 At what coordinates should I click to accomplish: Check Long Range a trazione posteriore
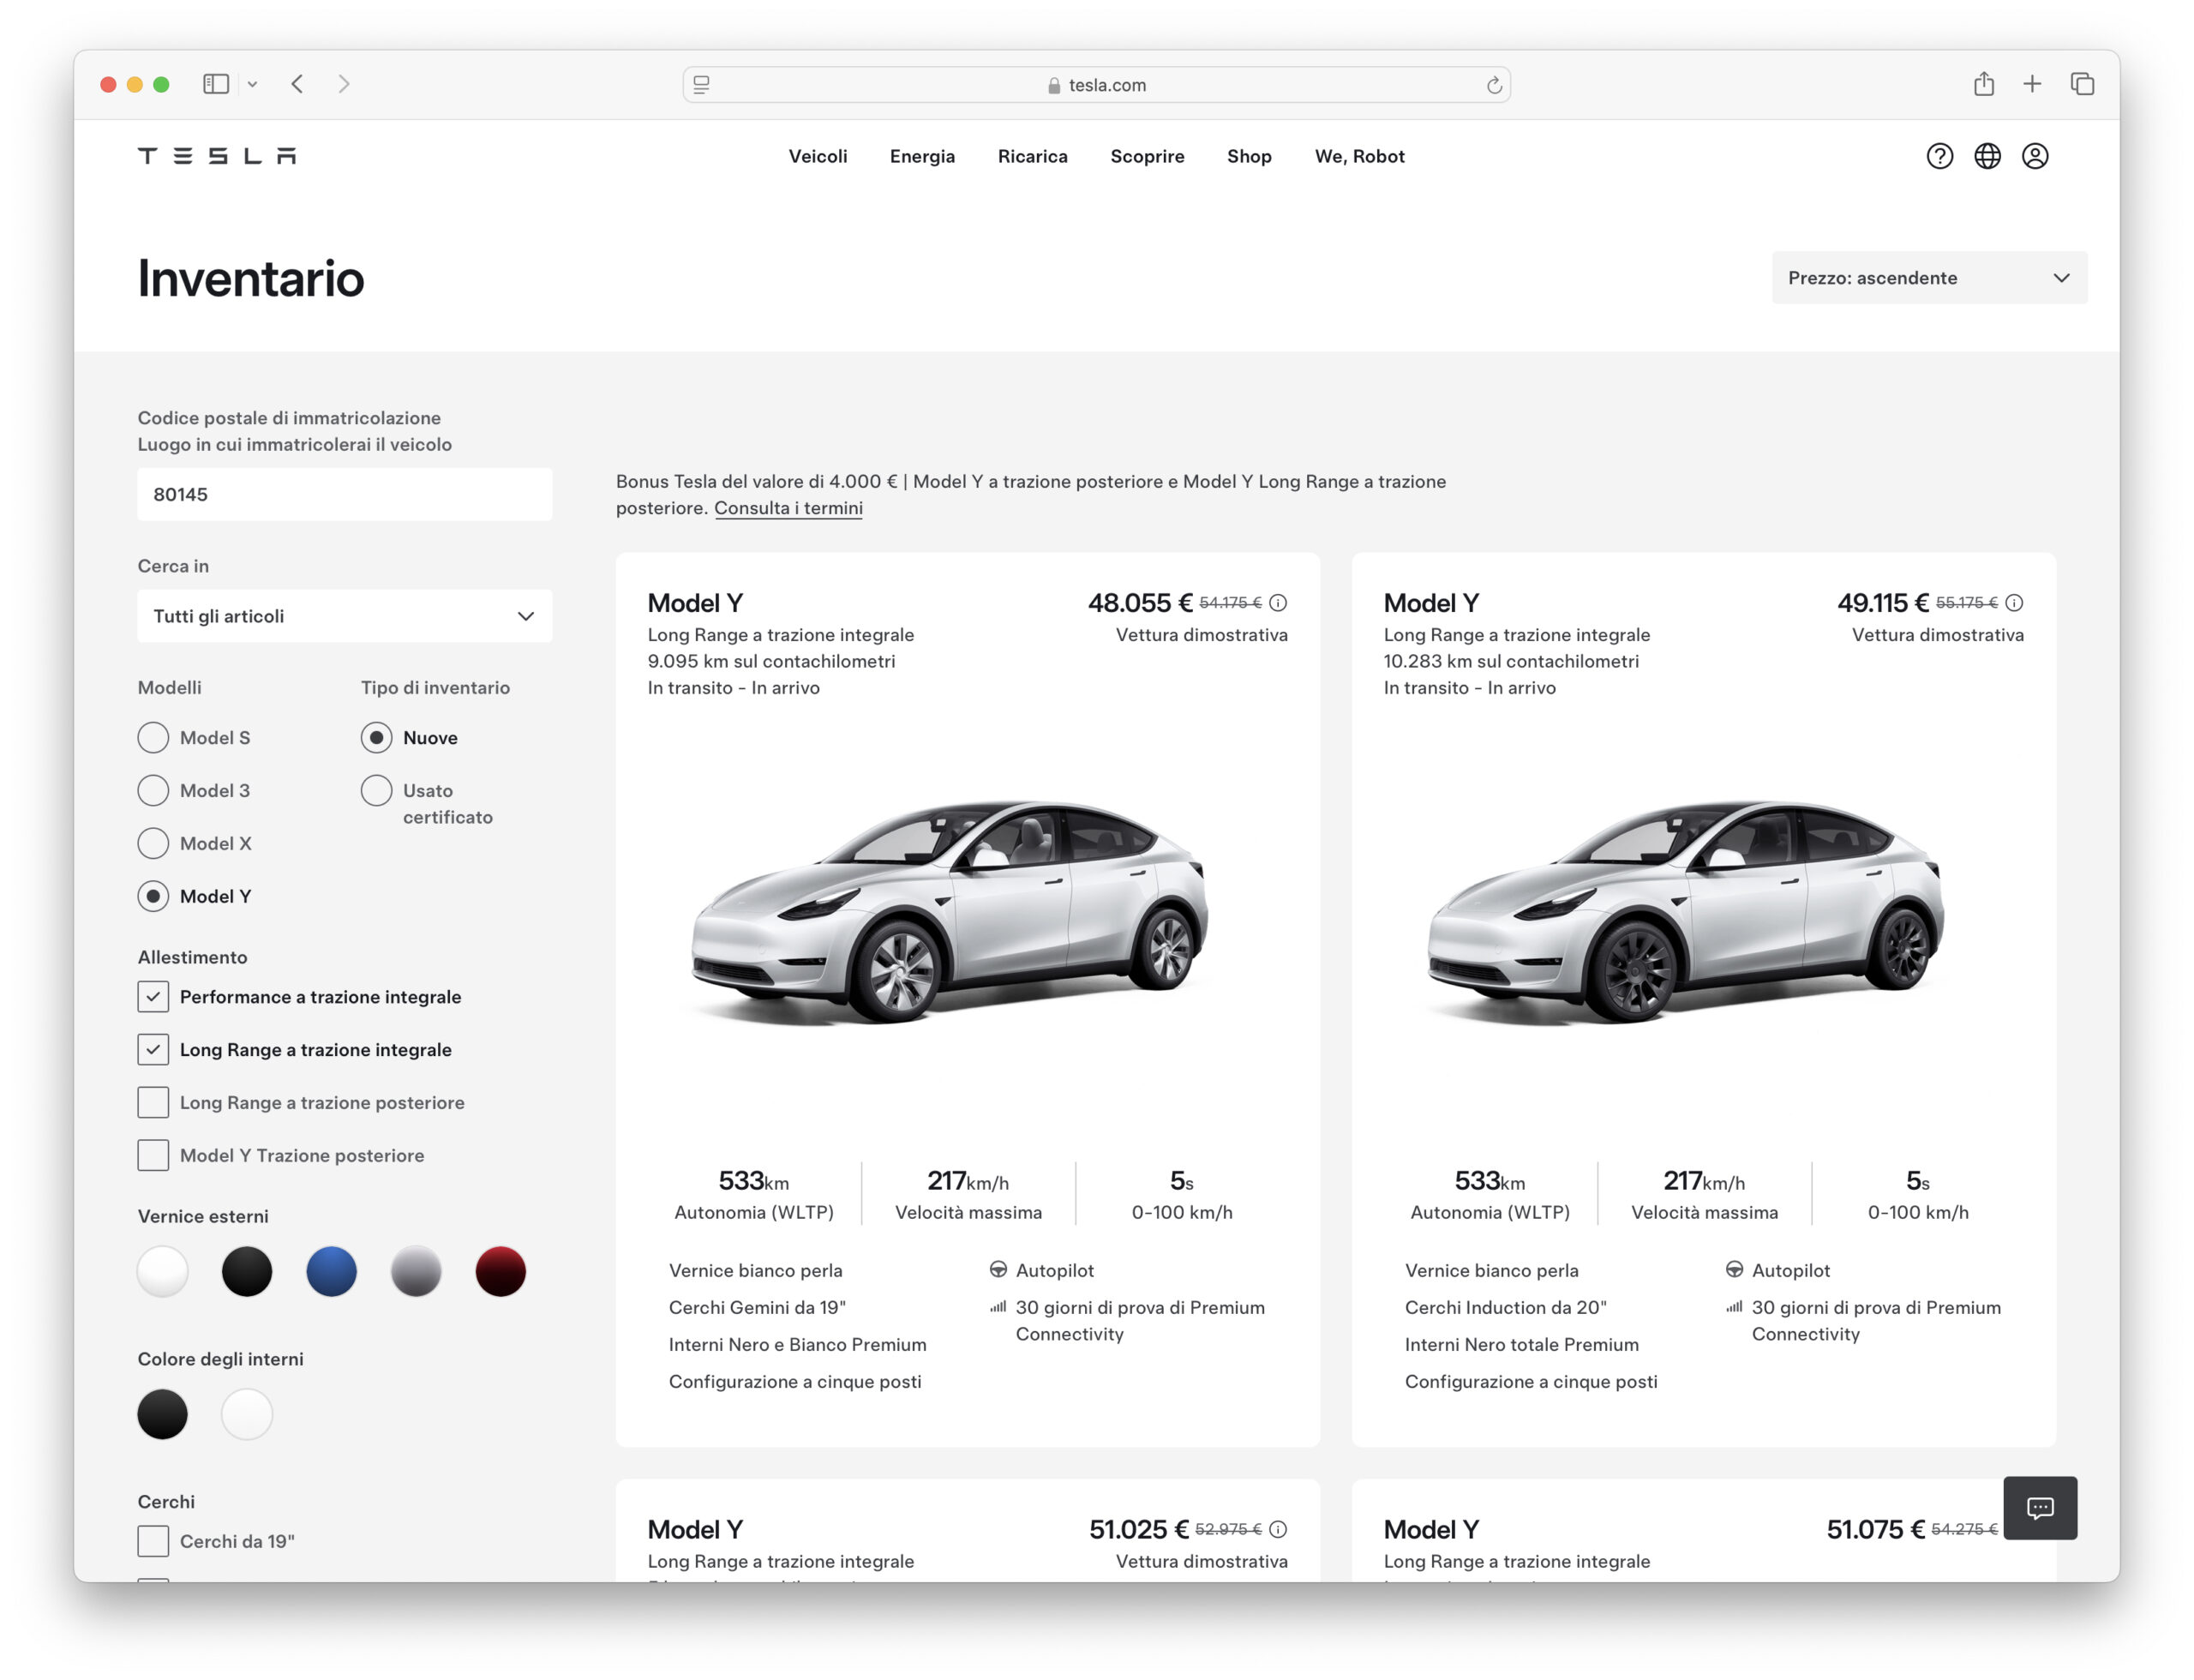tap(153, 1102)
